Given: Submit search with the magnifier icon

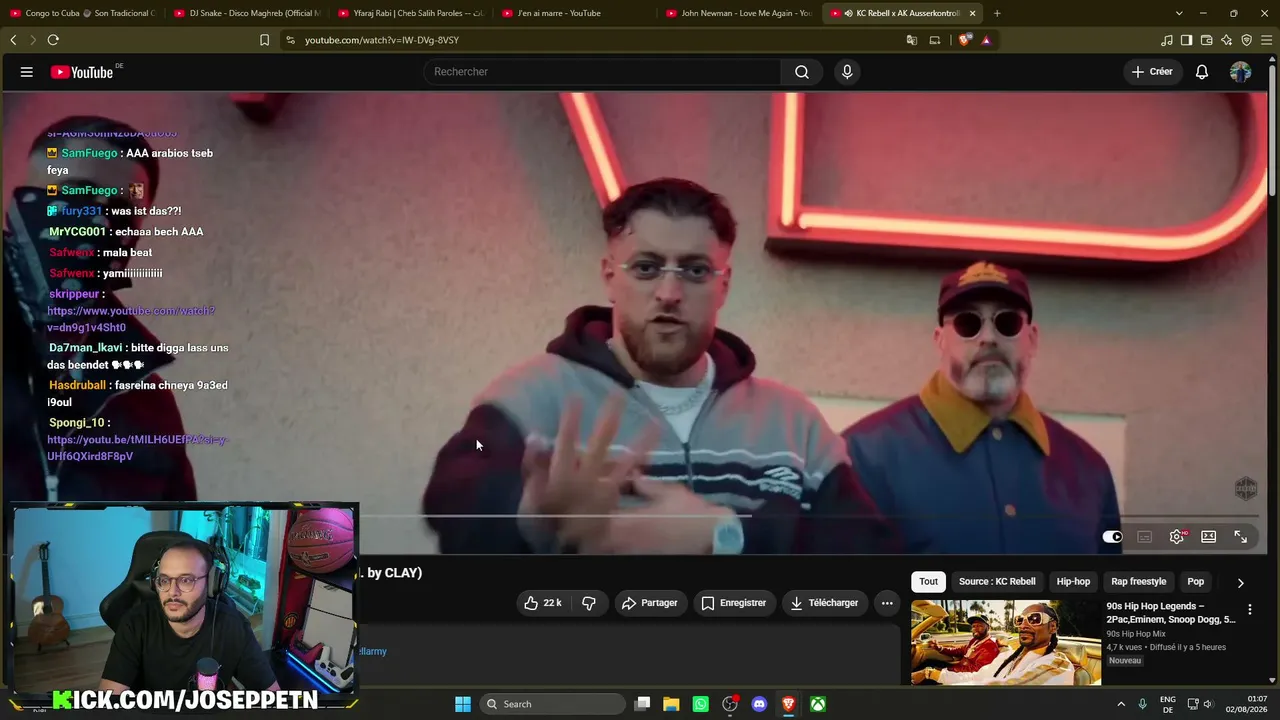Looking at the screenshot, I should (x=802, y=72).
